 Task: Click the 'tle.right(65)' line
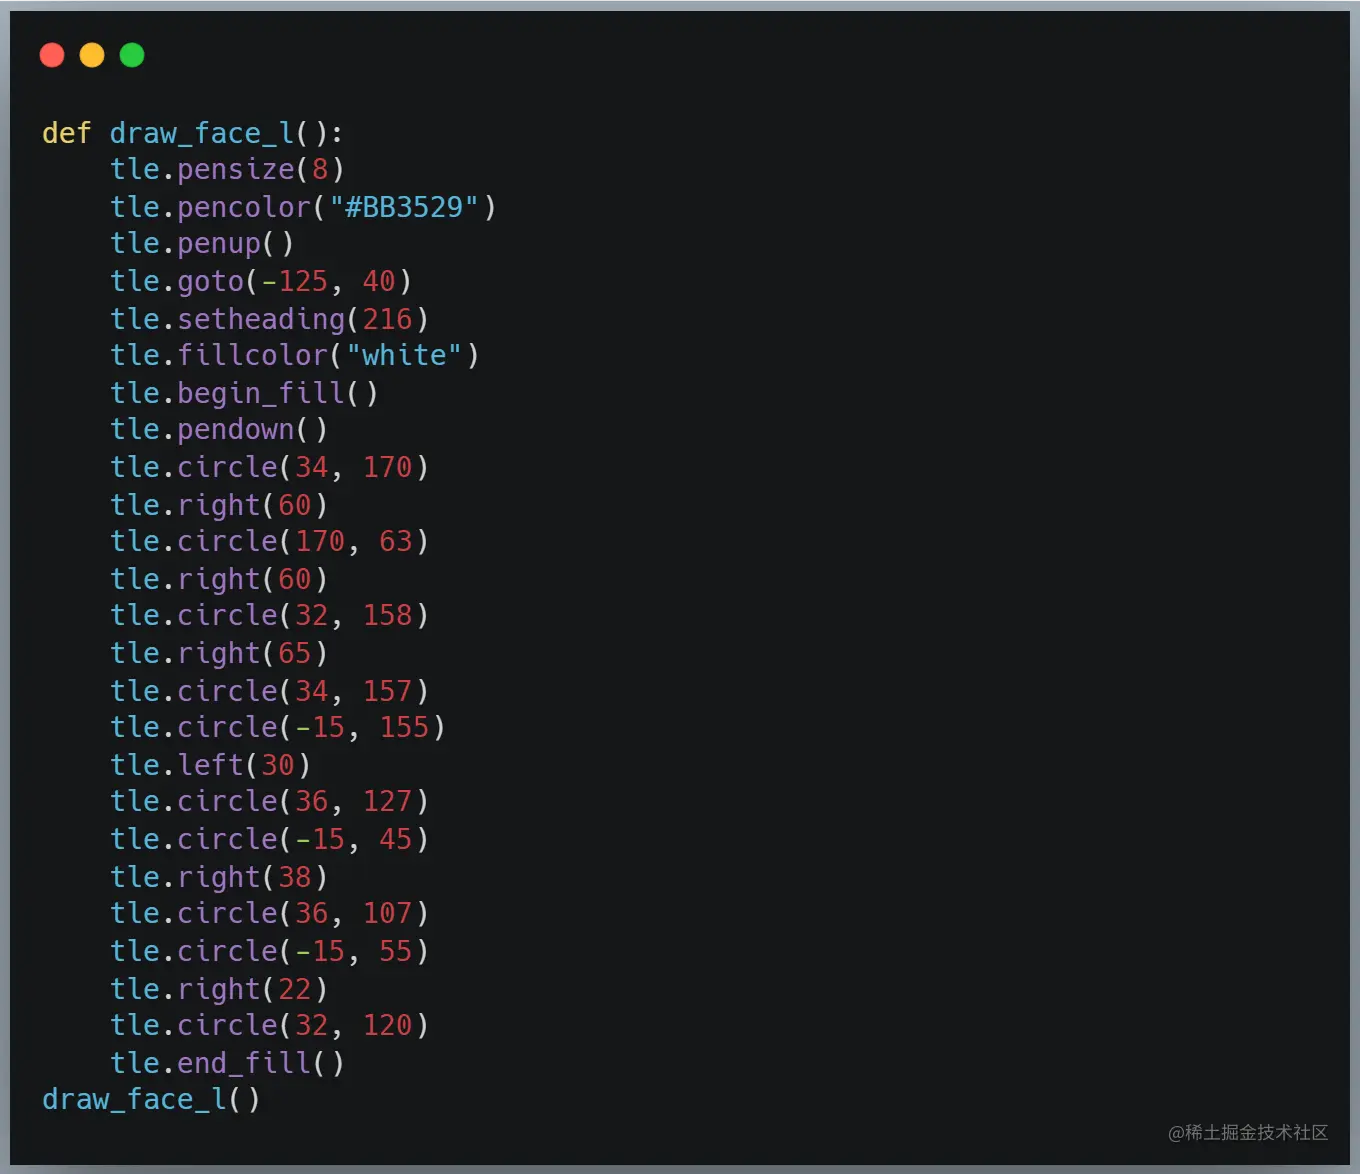click(219, 653)
